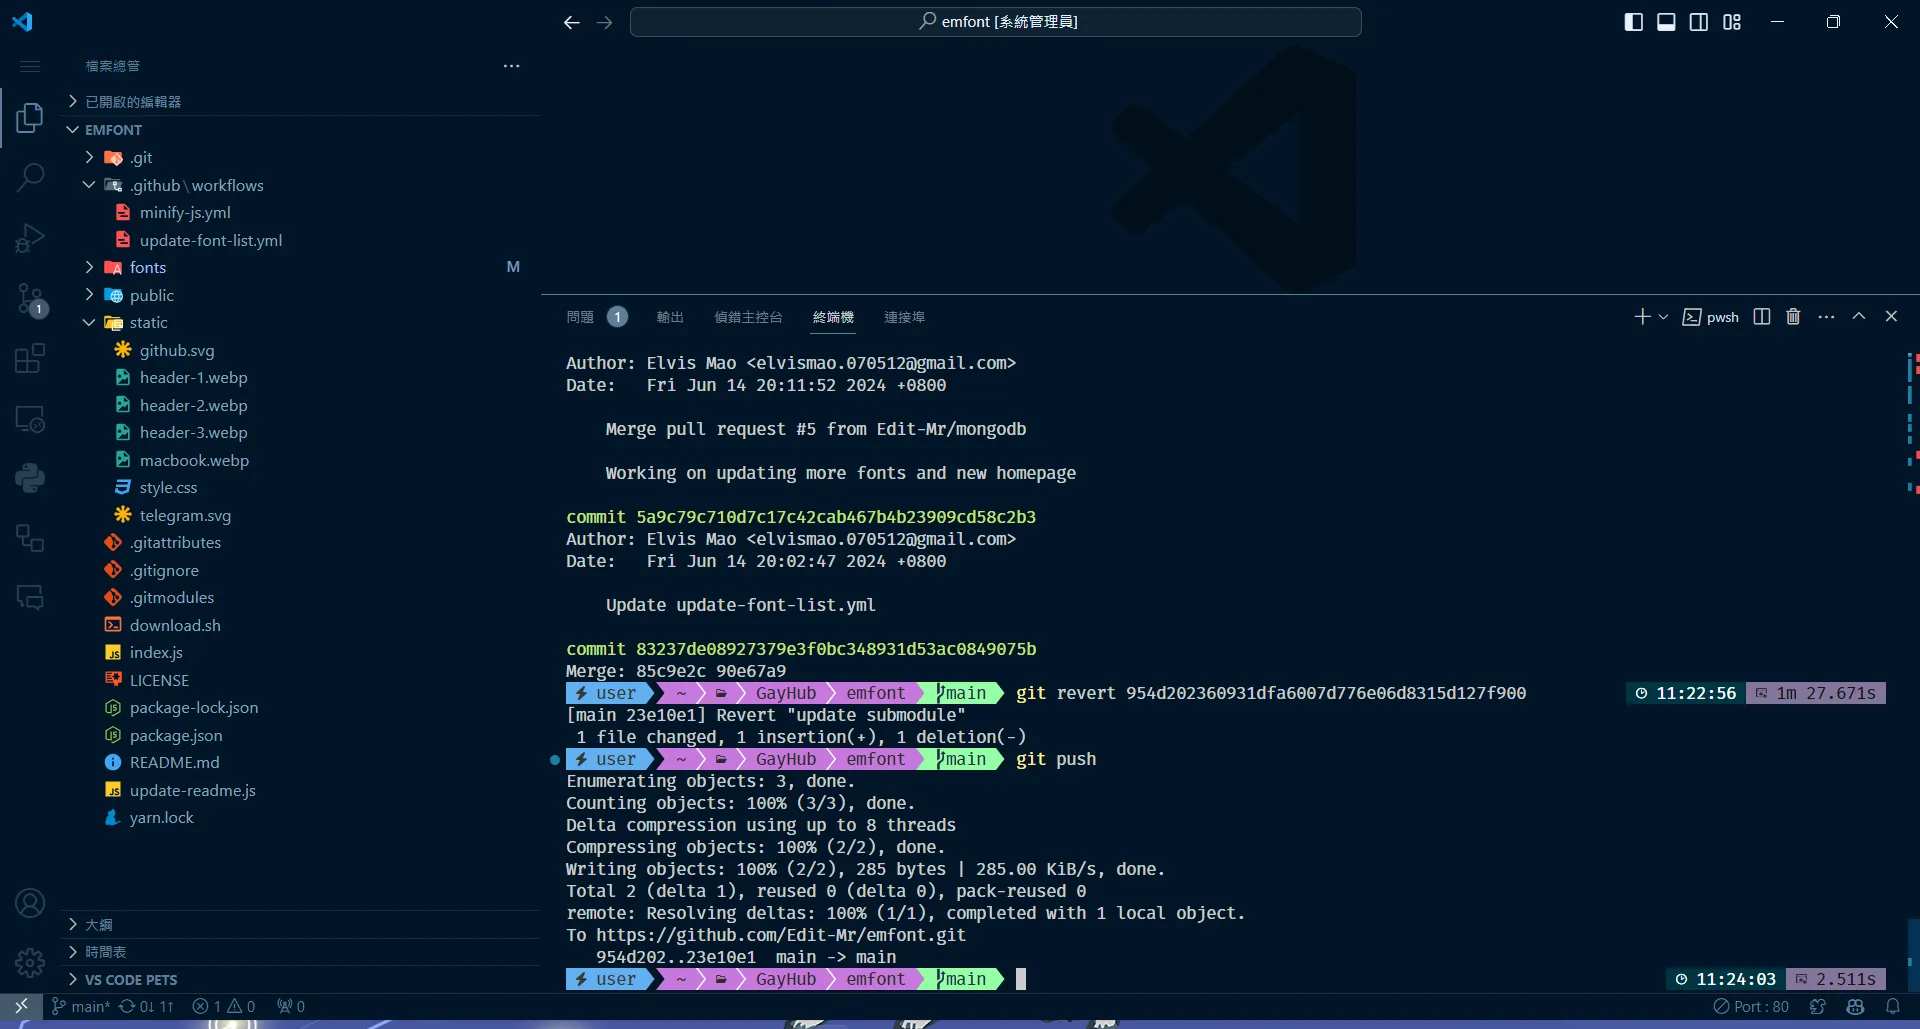Maximize panel with up chevron

[x=1859, y=316]
